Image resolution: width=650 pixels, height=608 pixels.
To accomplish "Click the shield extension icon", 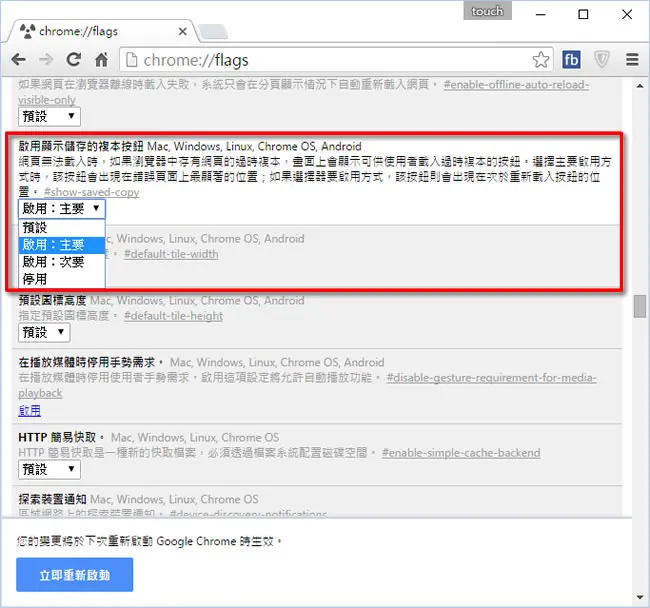I will coord(601,60).
